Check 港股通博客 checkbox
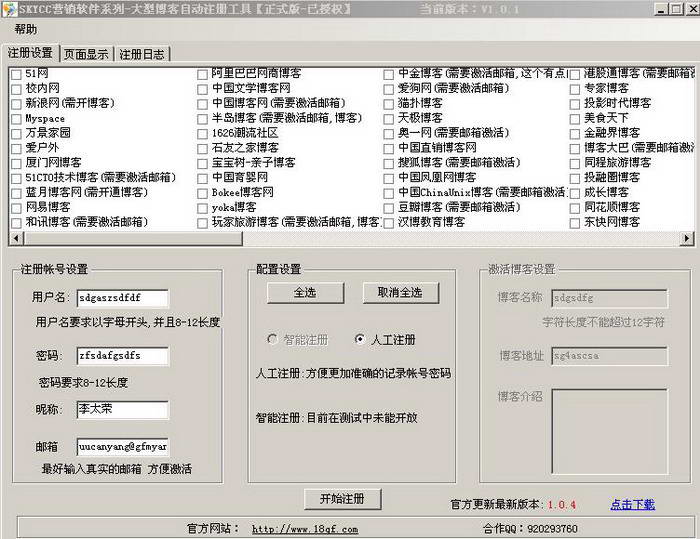The width and height of the screenshot is (700, 539). tap(575, 74)
